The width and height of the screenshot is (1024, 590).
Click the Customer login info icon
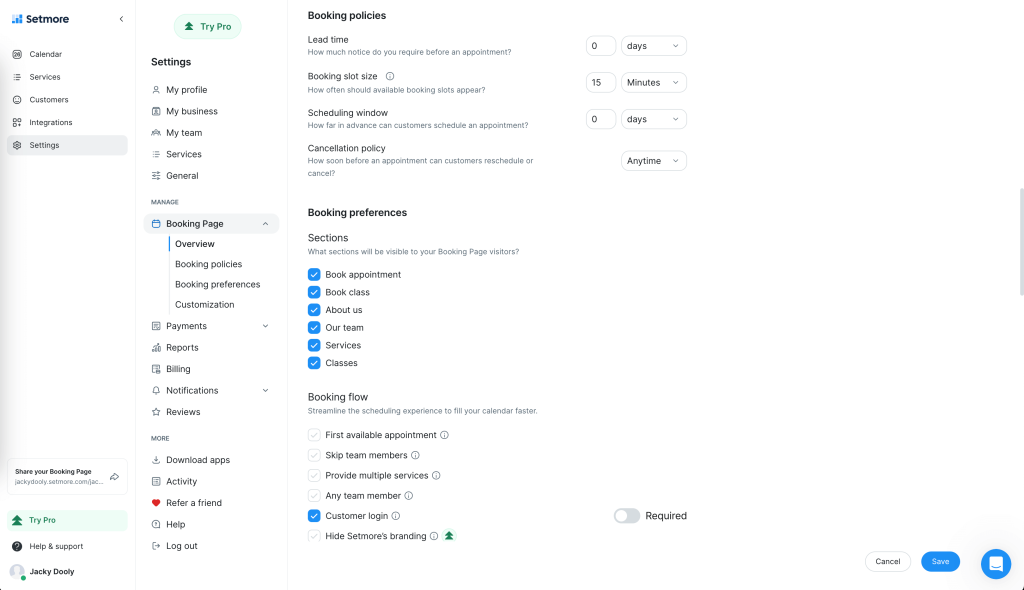coord(396,516)
